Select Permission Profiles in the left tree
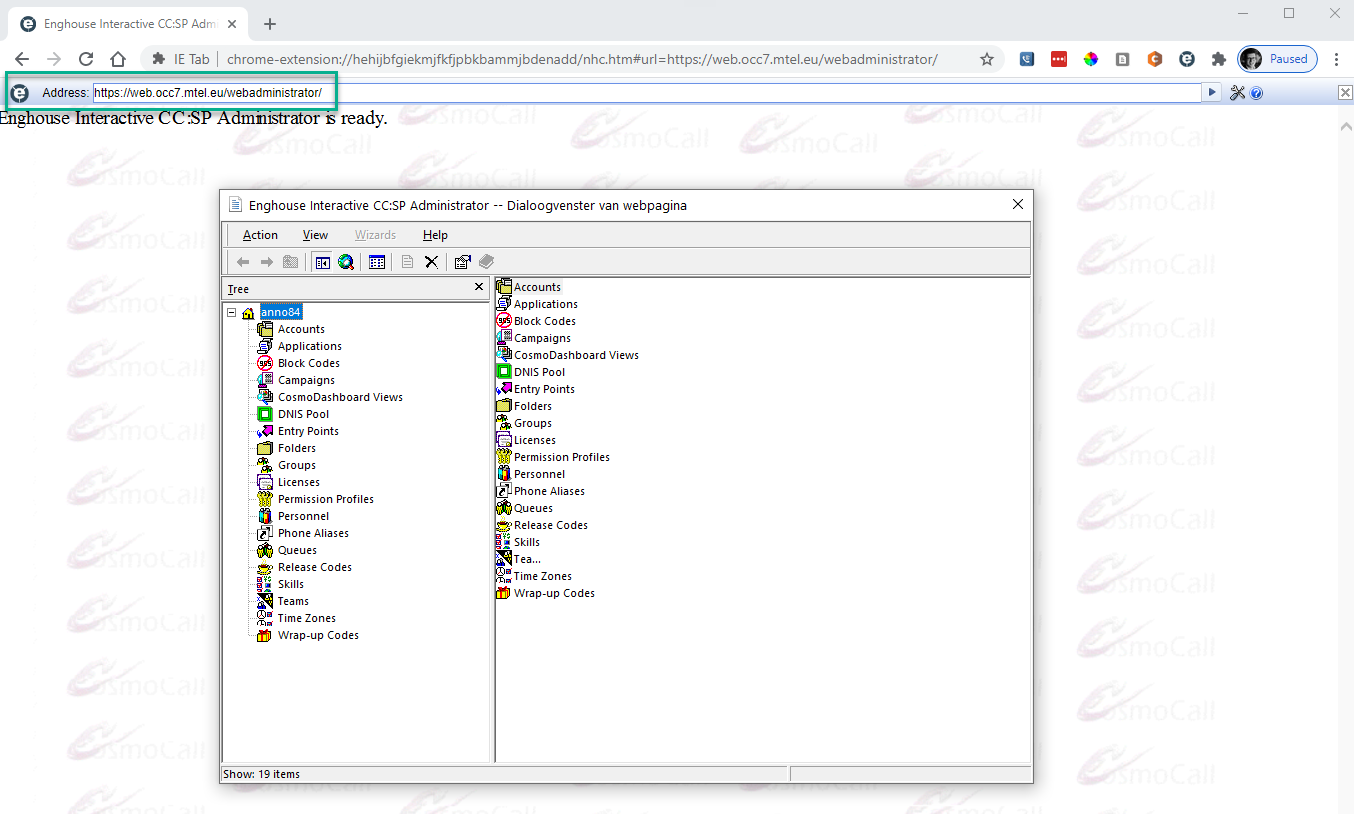 click(x=325, y=499)
